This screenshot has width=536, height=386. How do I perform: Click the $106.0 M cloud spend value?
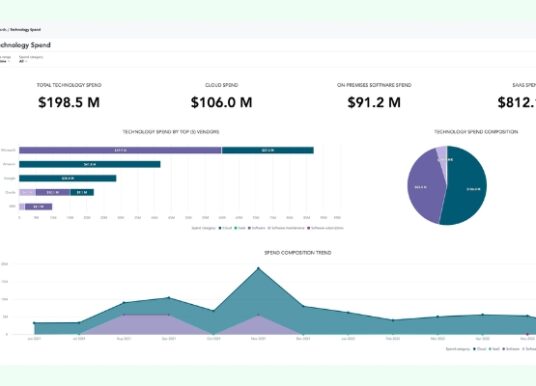222,102
